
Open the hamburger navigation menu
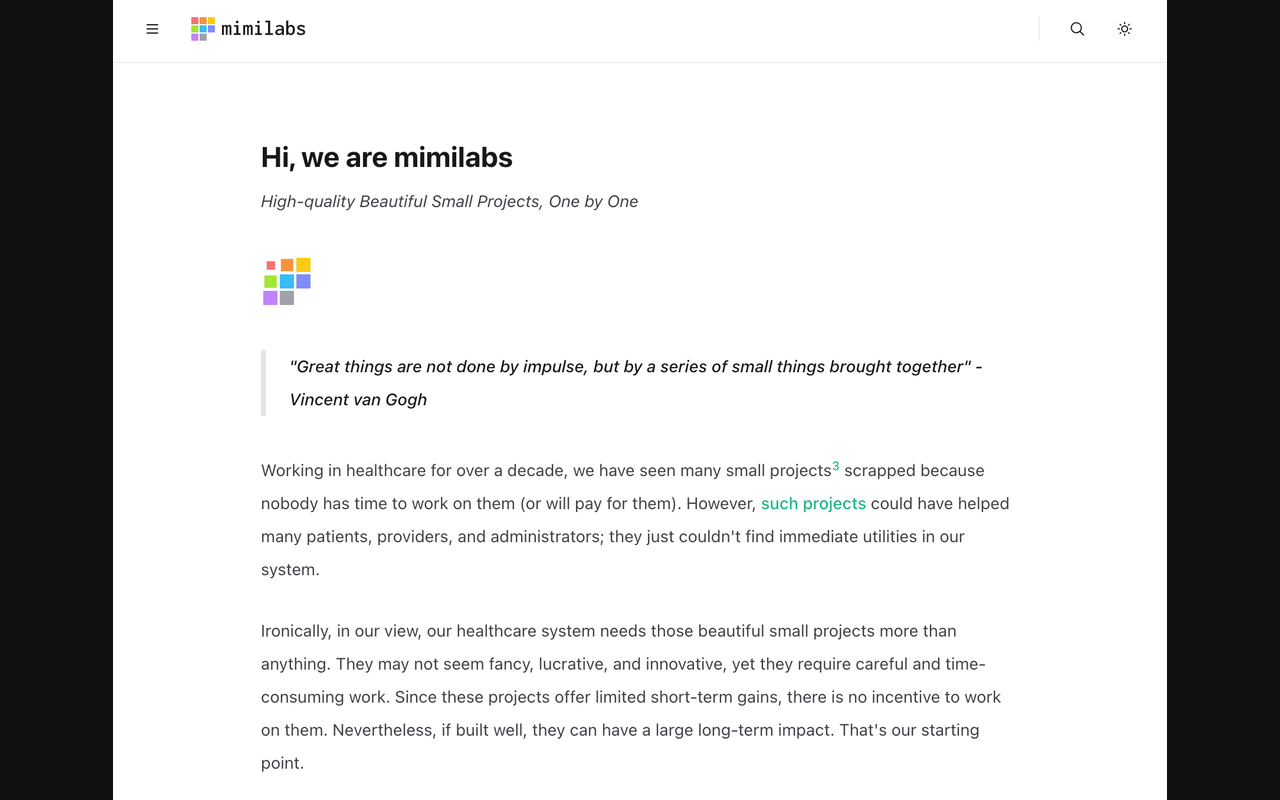(x=152, y=29)
